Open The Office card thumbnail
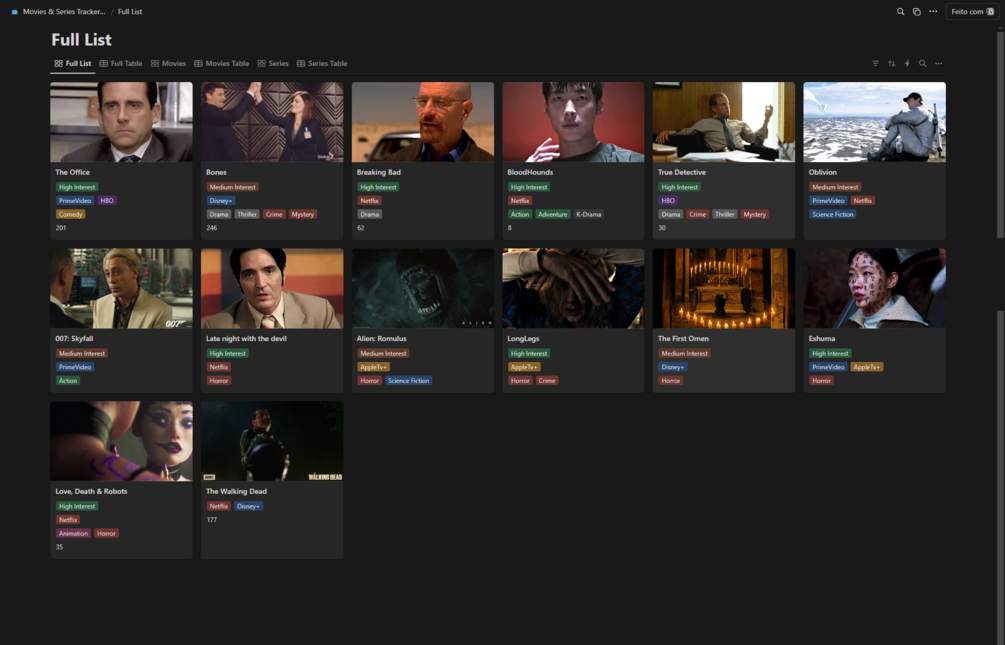Viewport: 1005px width, 645px height. (x=121, y=122)
